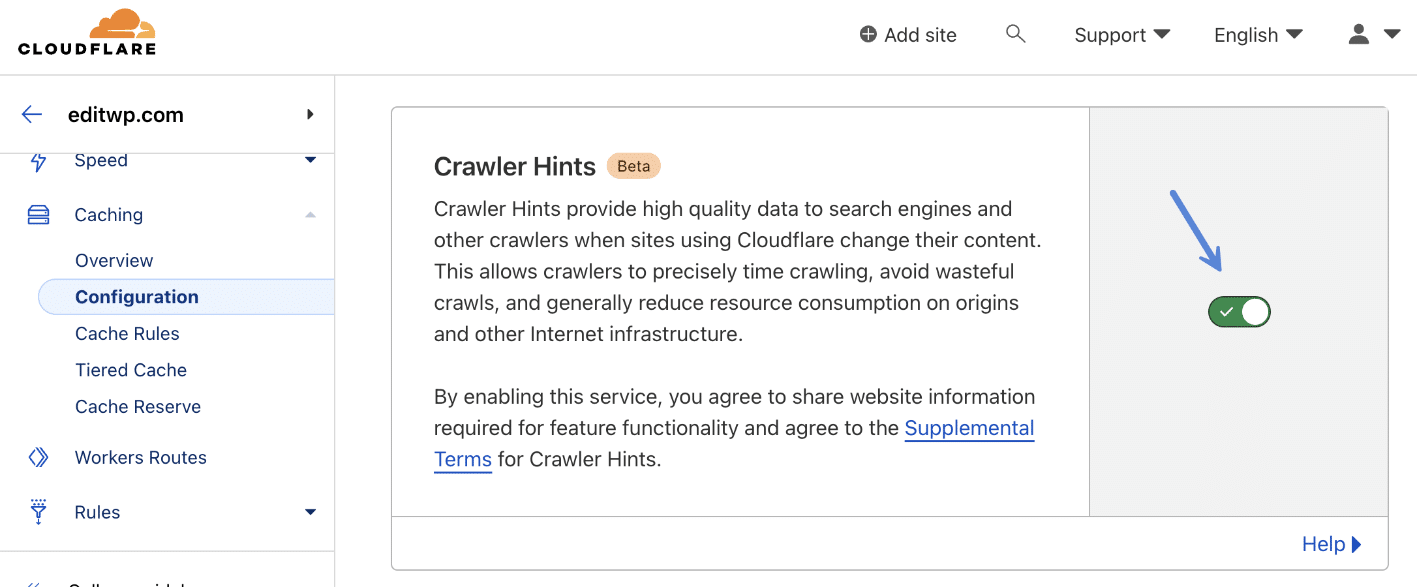Open the user account profile icon
This screenshot has width=1417, height=587.
[1358, 34]
